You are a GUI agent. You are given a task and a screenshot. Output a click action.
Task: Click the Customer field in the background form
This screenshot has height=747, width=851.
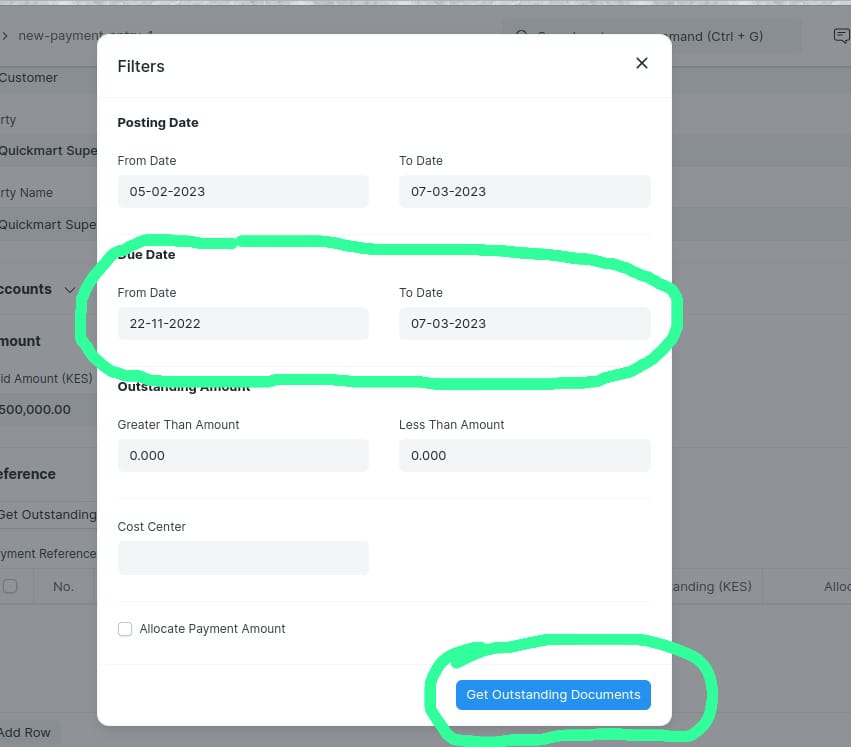coord(28,77)
